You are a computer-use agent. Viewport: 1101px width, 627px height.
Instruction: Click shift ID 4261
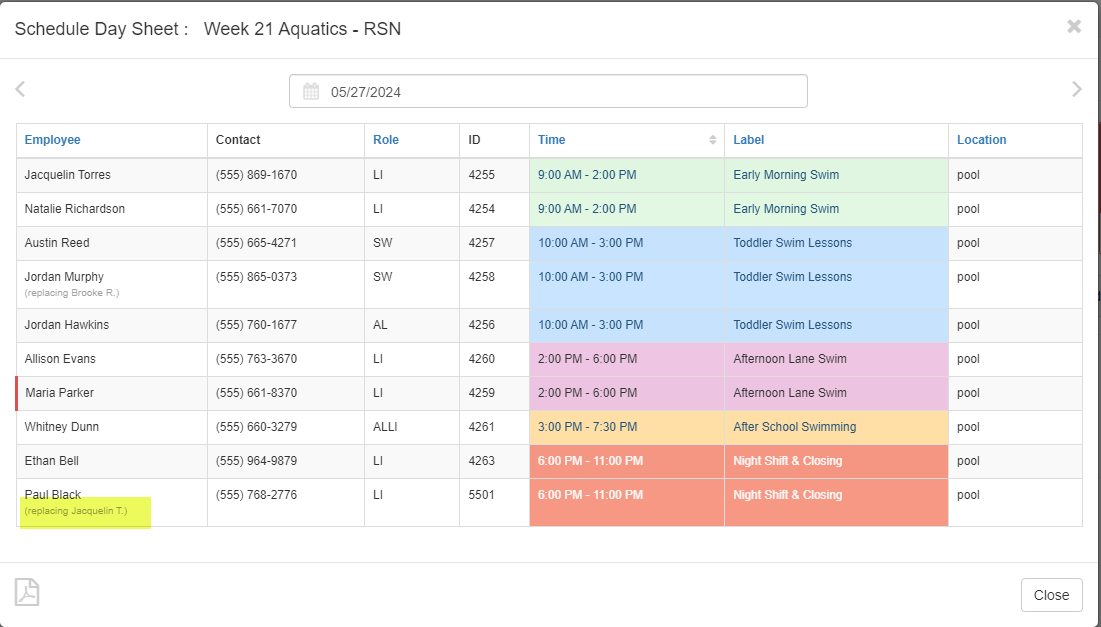(x=482, y=427)
